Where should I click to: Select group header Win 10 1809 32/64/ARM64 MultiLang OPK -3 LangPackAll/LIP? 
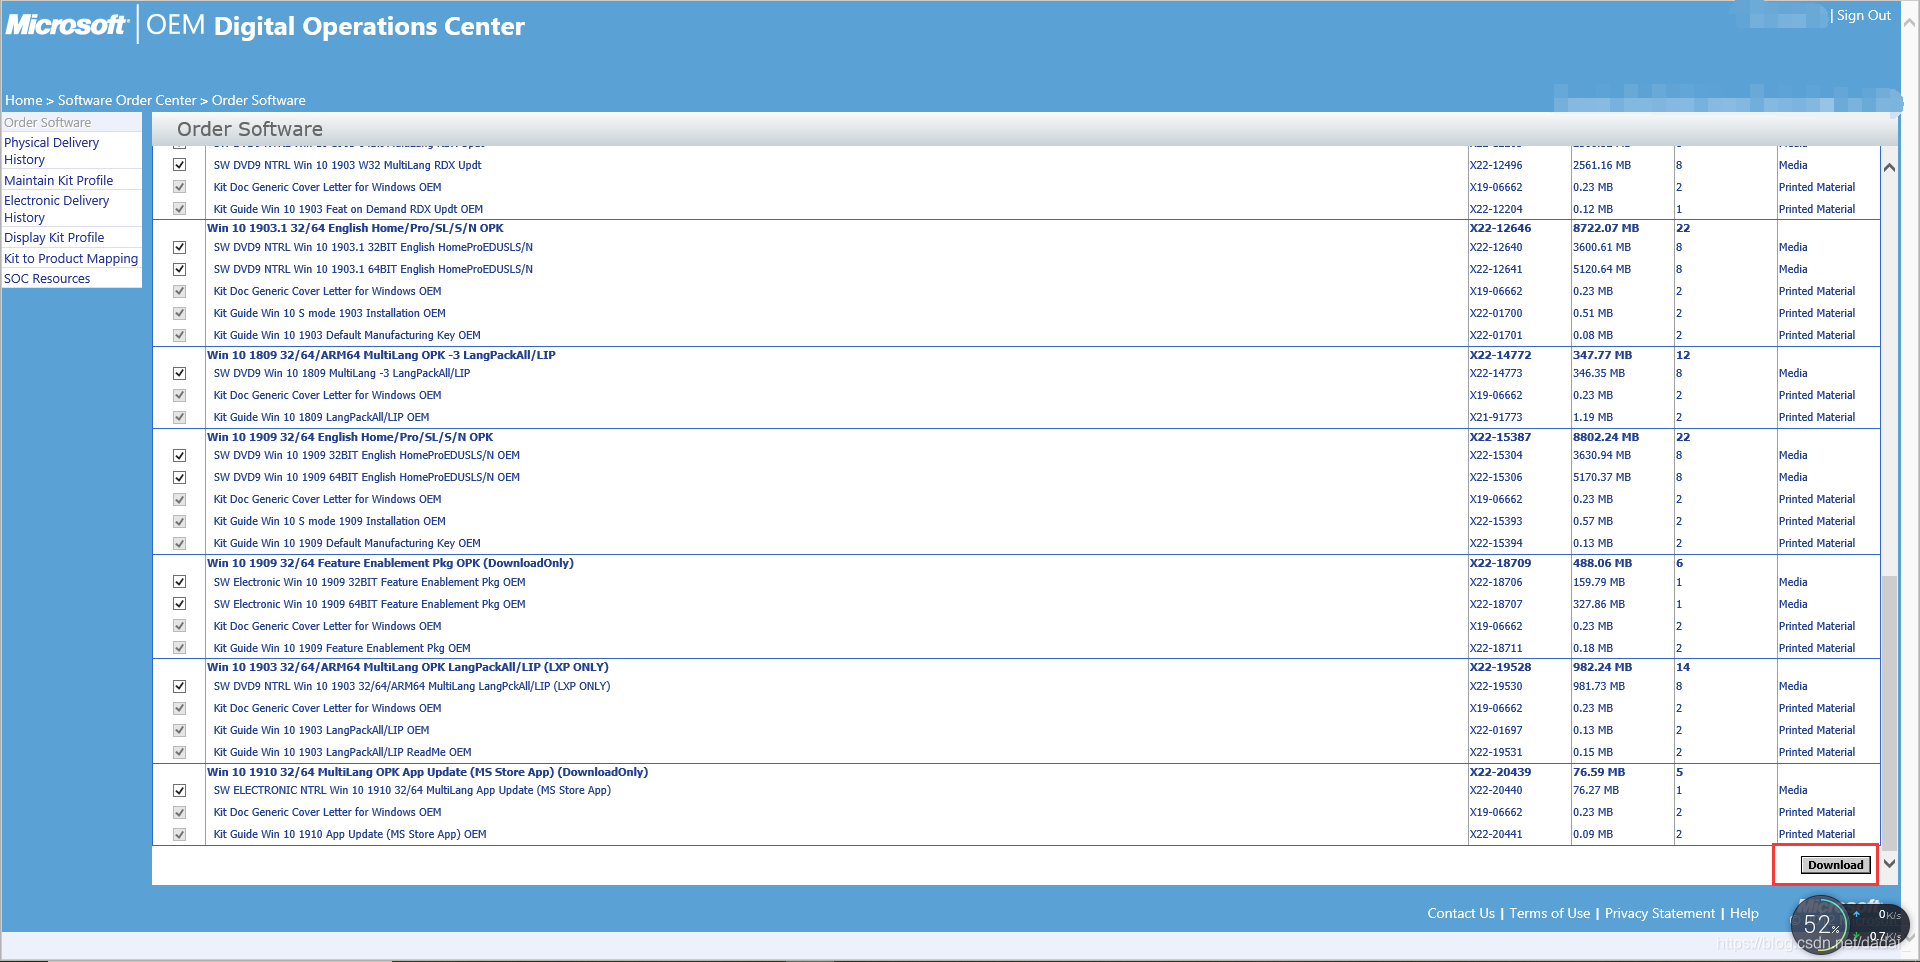tap(381, 355)
